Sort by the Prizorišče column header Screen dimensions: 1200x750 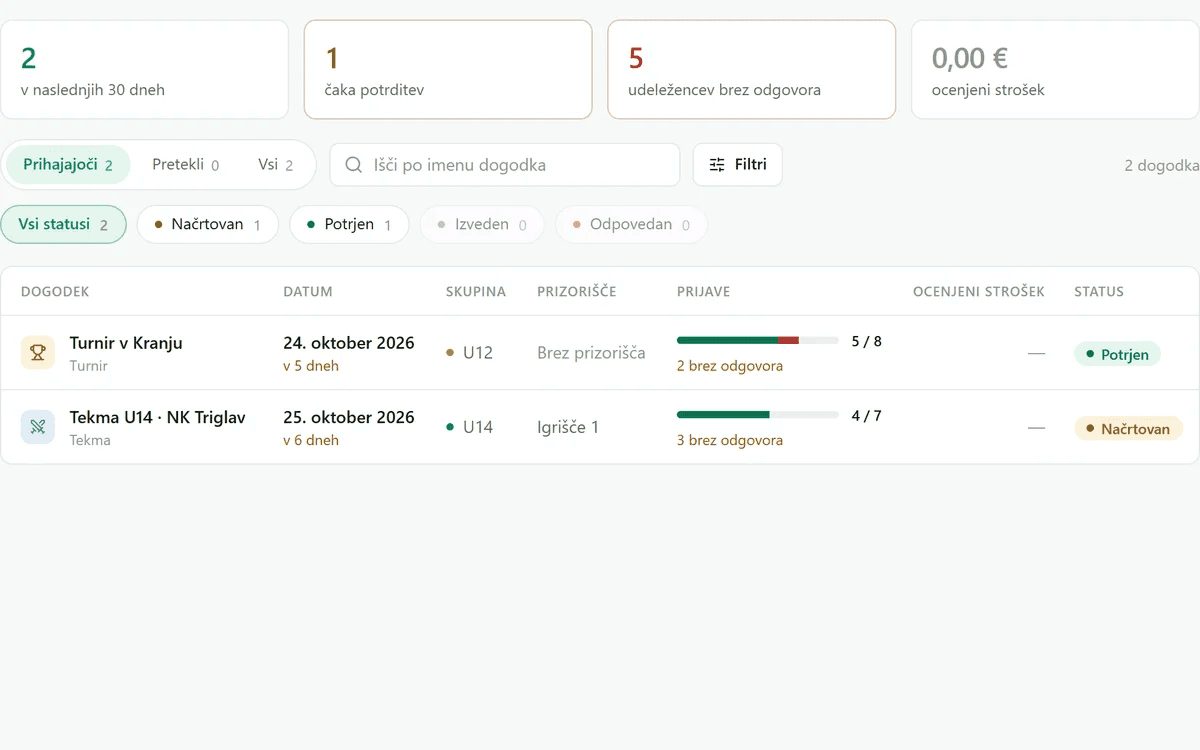click(x=577, y=292)
